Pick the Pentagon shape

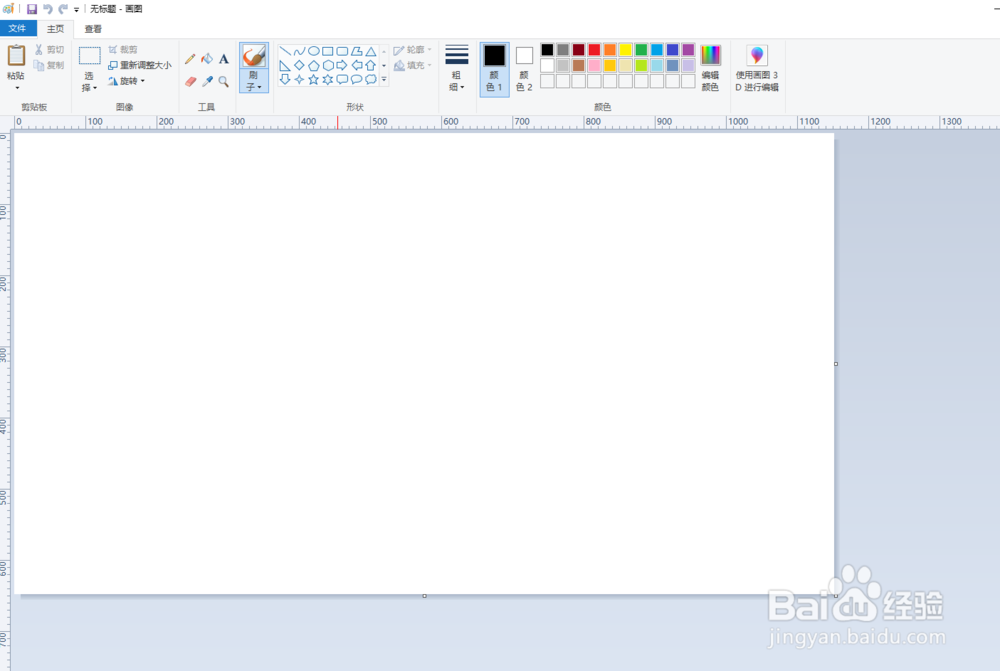pyautogui.click(x=313, y=66)
